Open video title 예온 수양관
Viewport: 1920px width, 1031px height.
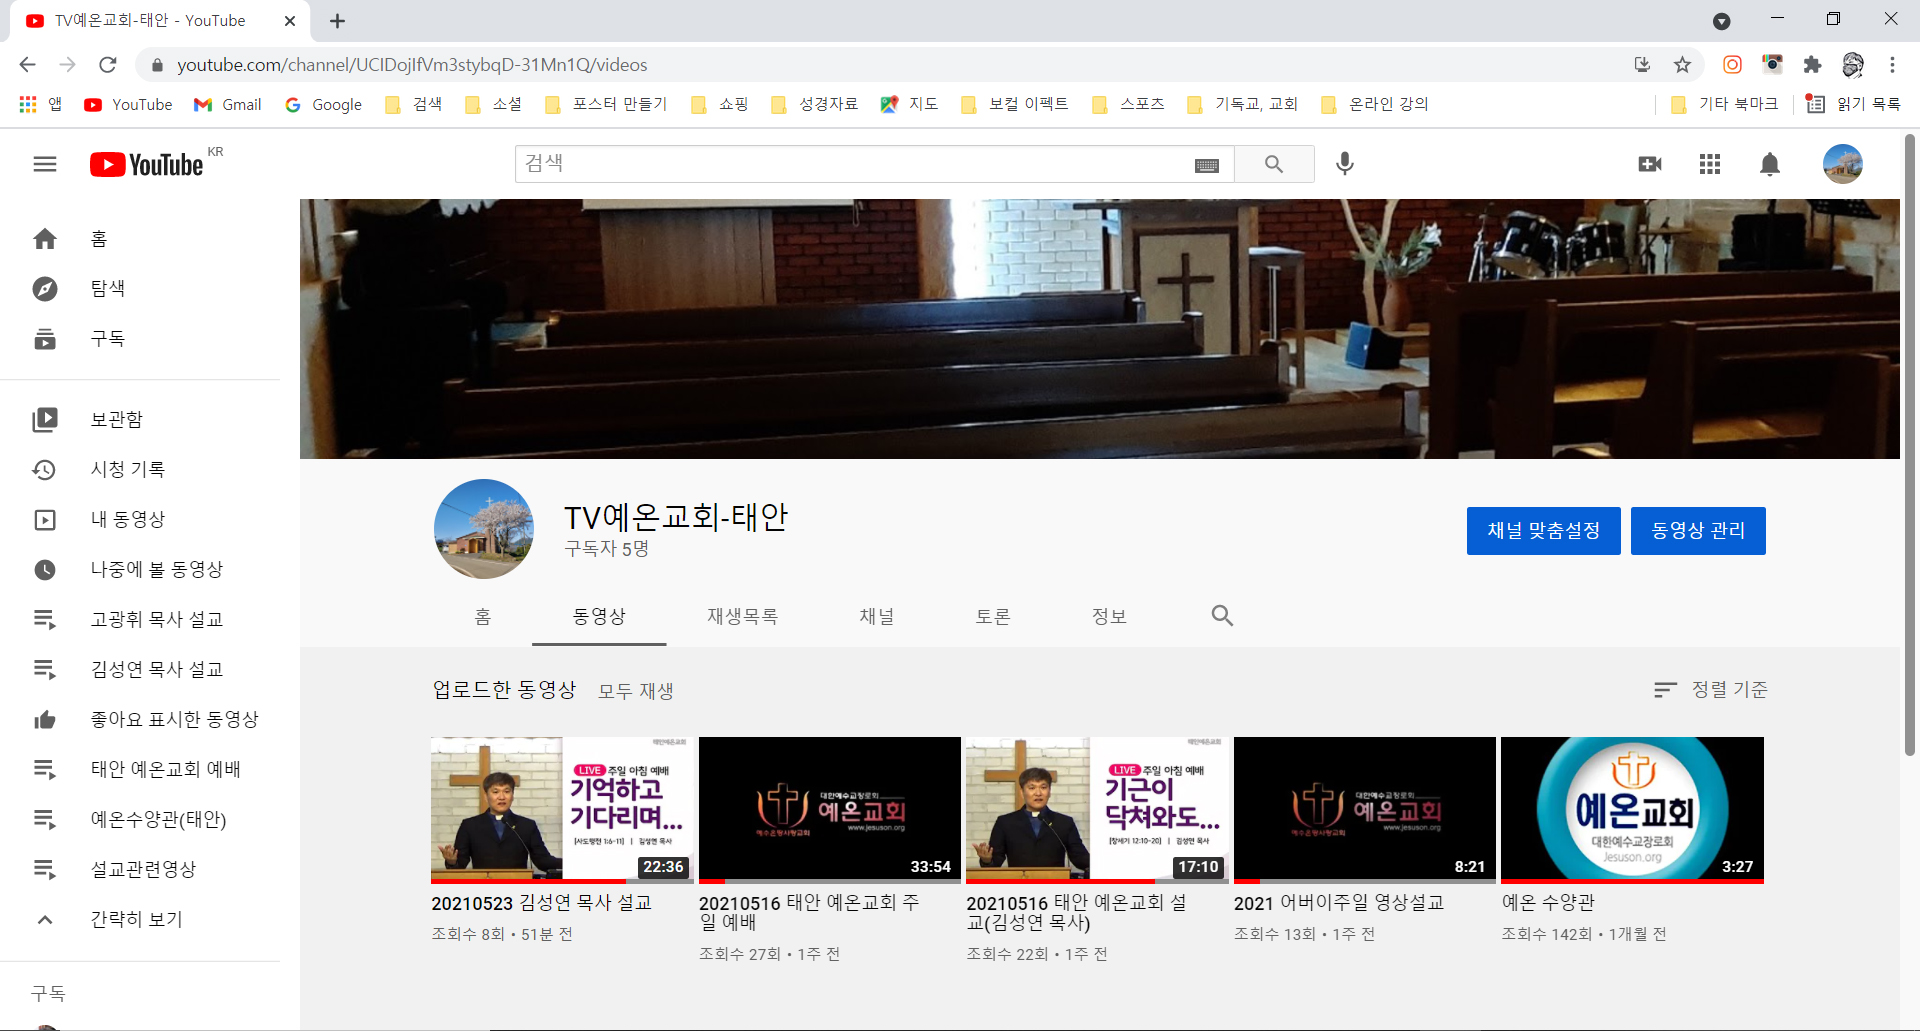1548,903
